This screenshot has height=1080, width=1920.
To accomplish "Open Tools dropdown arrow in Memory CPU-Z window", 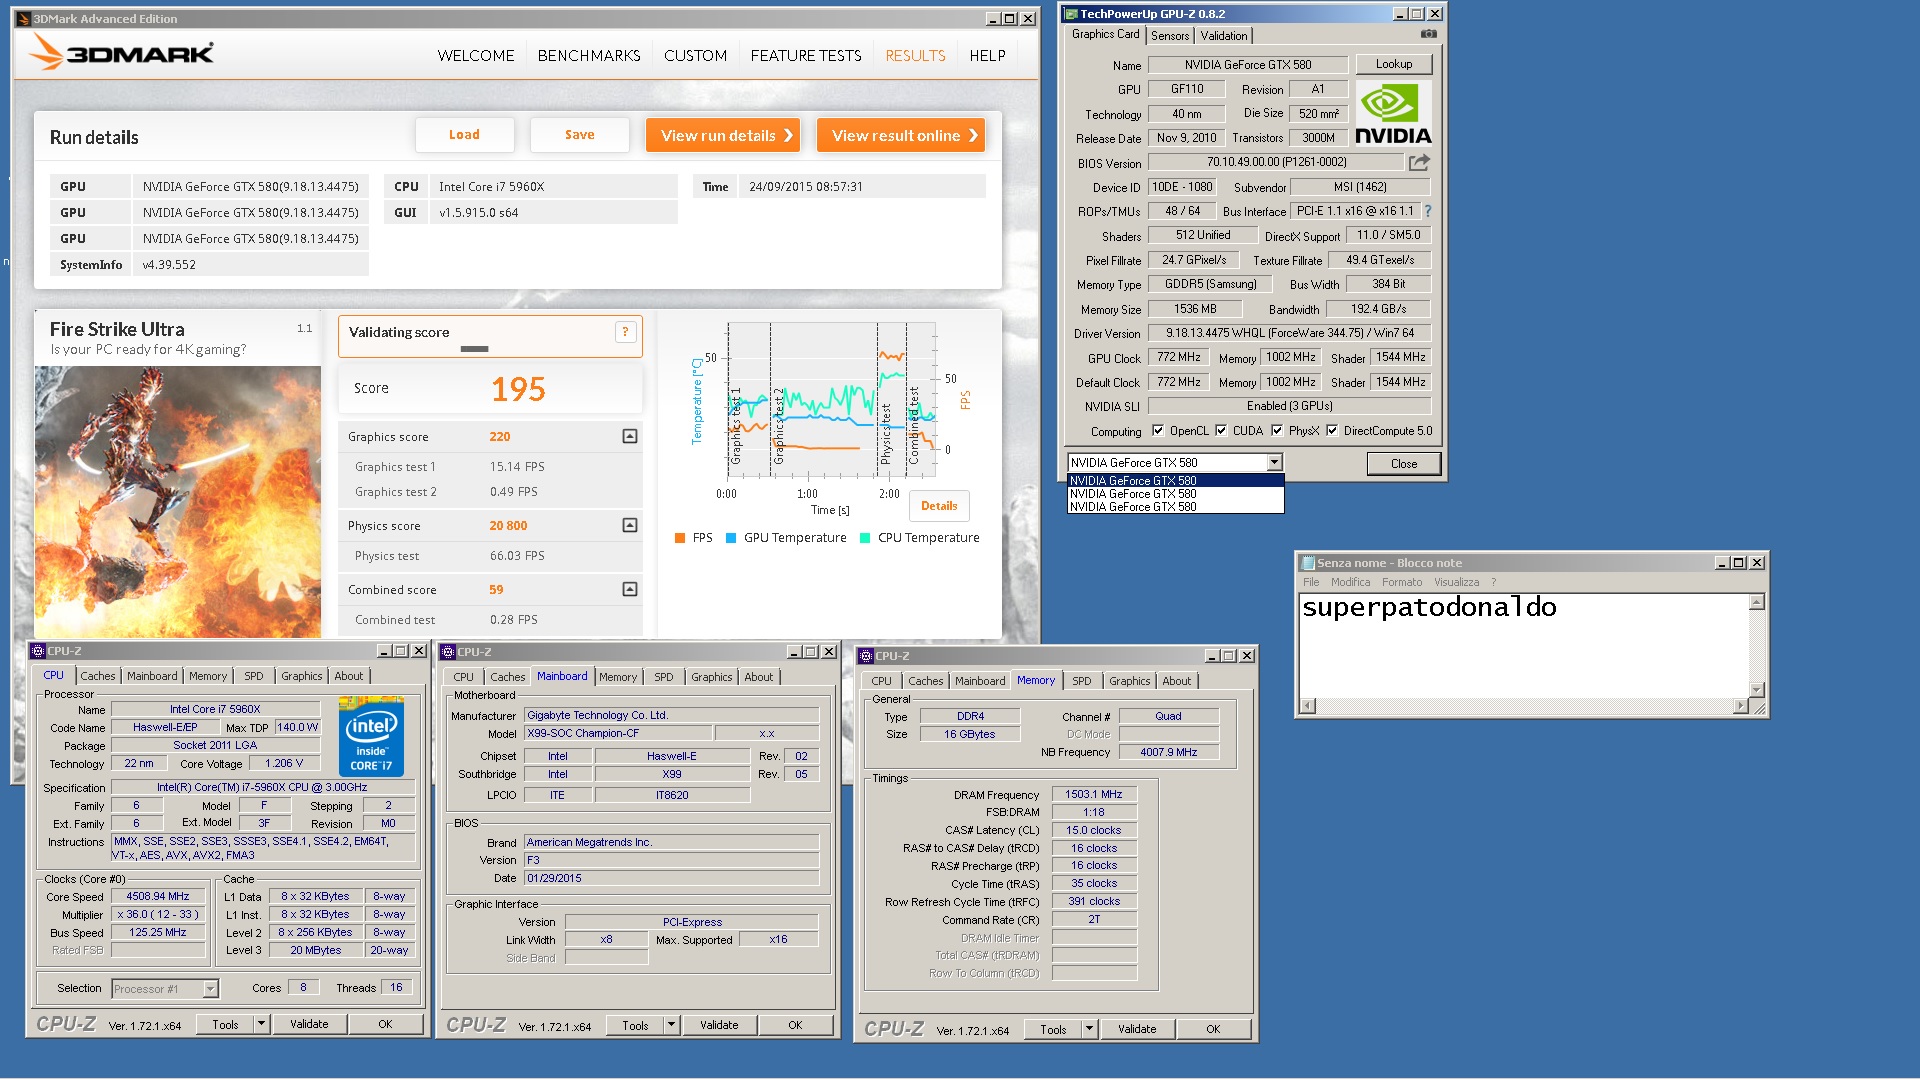I will point(1089,1029).
